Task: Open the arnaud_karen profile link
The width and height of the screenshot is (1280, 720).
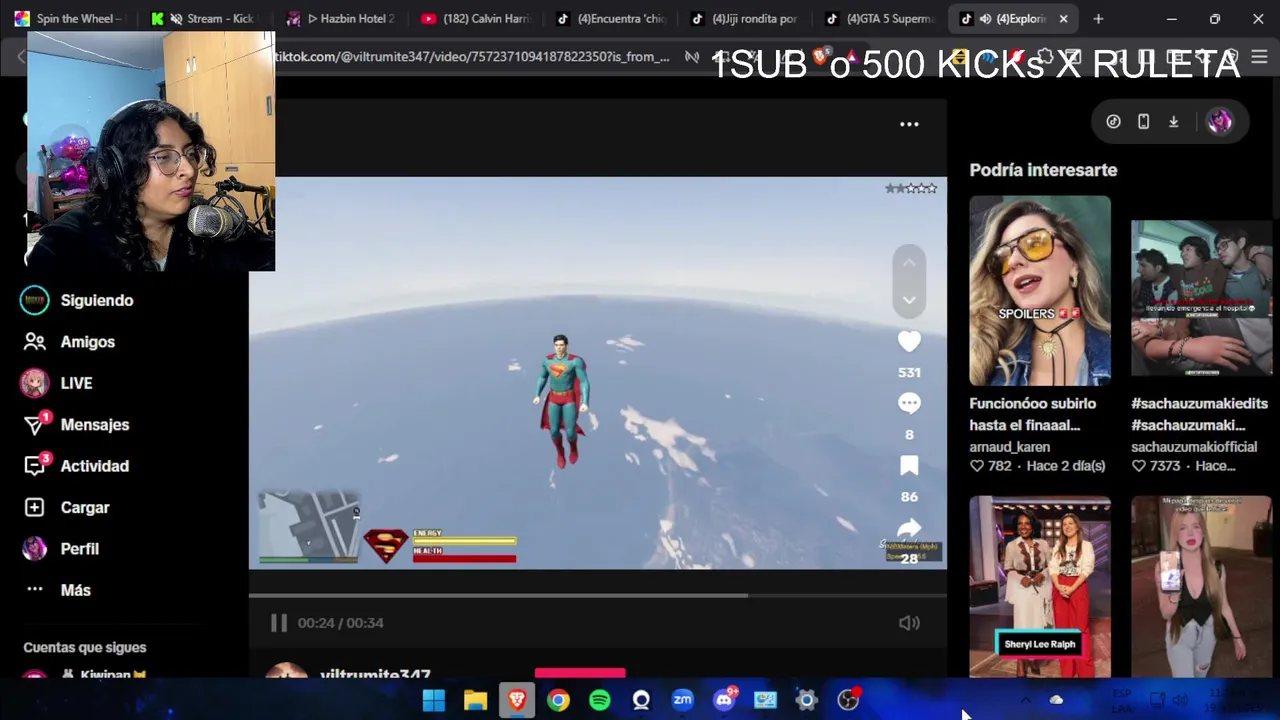Action: [x=1009, y=447]
